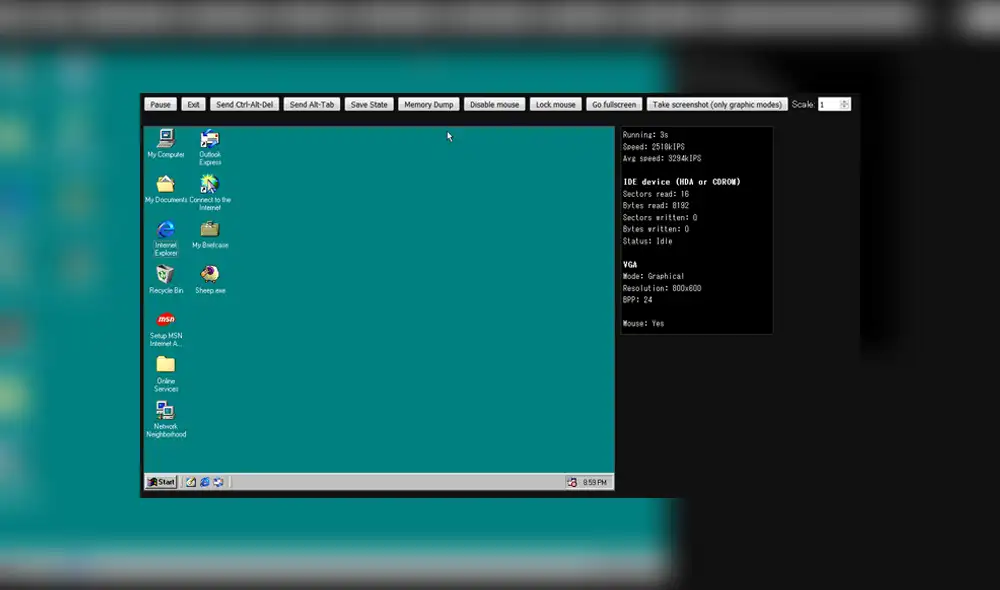Screen dimensions: 1000x590
Task: Open the Start menu
Action: (160, 481)
